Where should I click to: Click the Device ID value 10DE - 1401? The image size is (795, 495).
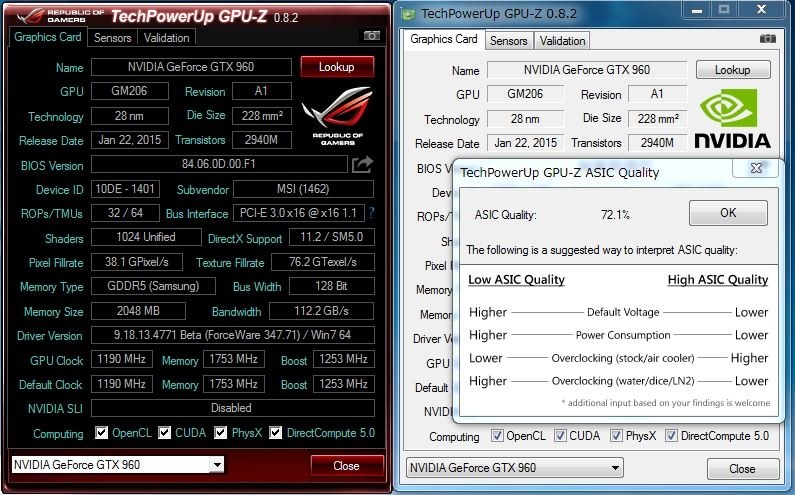125,189
